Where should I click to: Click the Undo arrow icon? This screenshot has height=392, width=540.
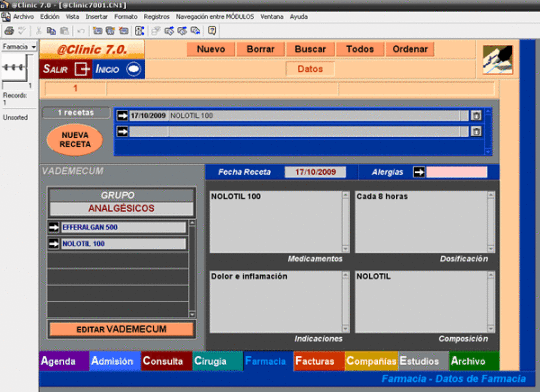[x=81, y=31]
